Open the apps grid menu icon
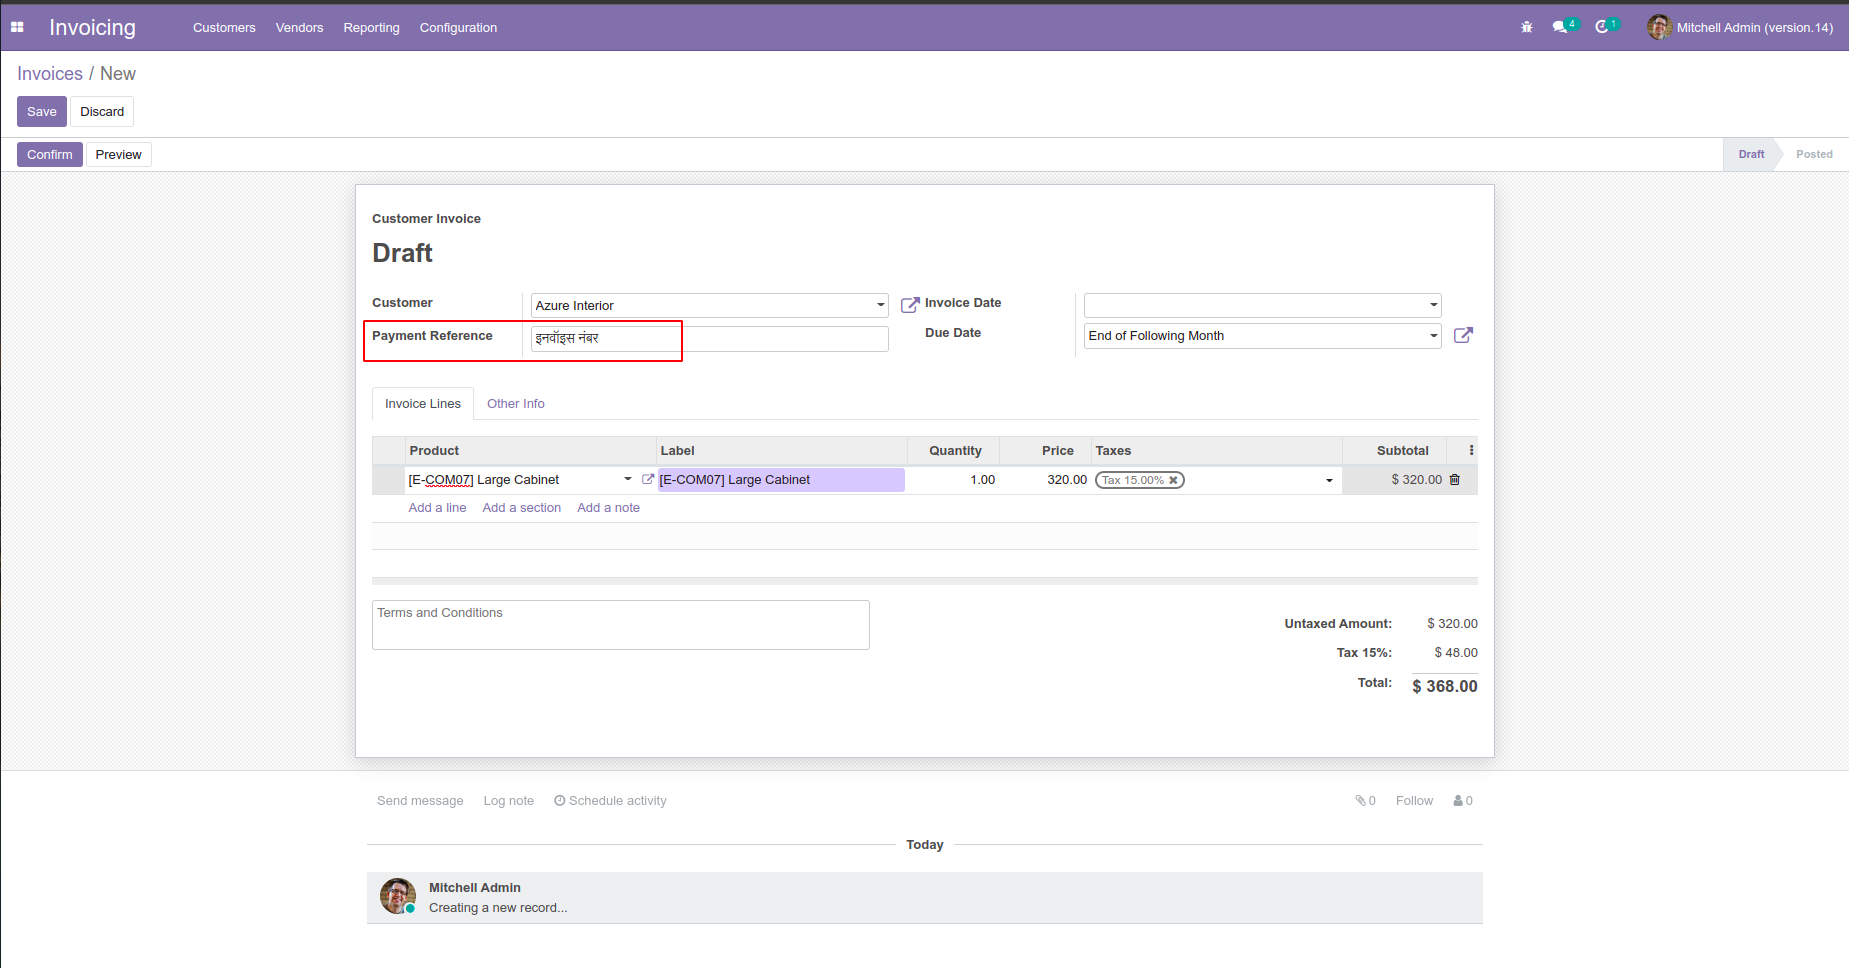This screenshot has width=1849, height=968. tap(17, 27)
